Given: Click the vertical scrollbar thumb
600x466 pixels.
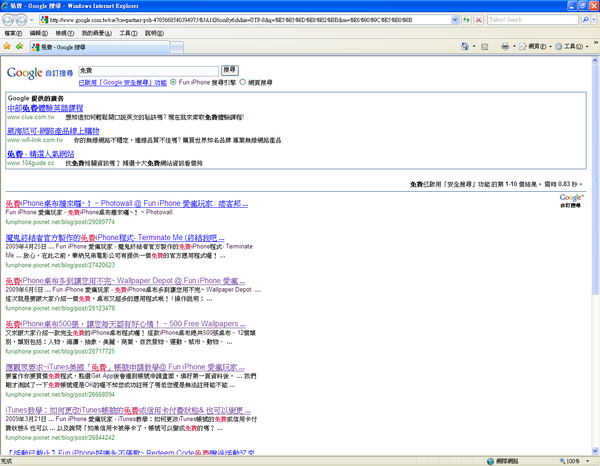Looking at the screenshot, I should 595,179.
